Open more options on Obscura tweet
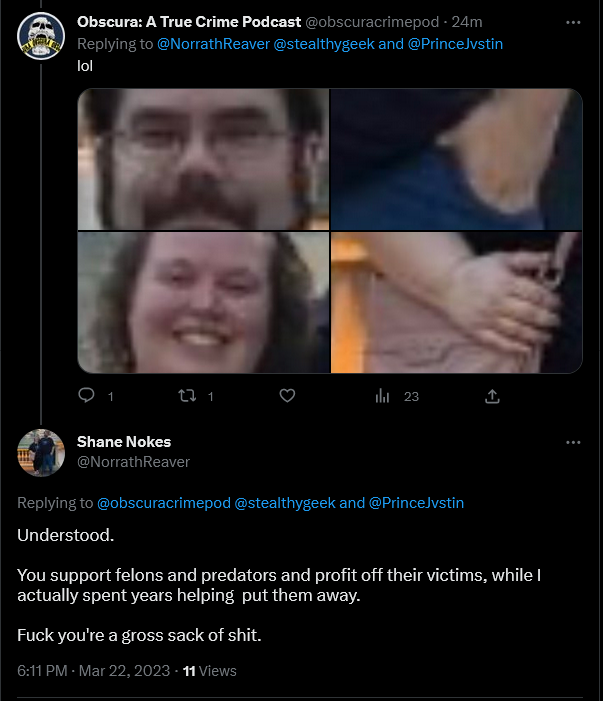 (573, 22)
